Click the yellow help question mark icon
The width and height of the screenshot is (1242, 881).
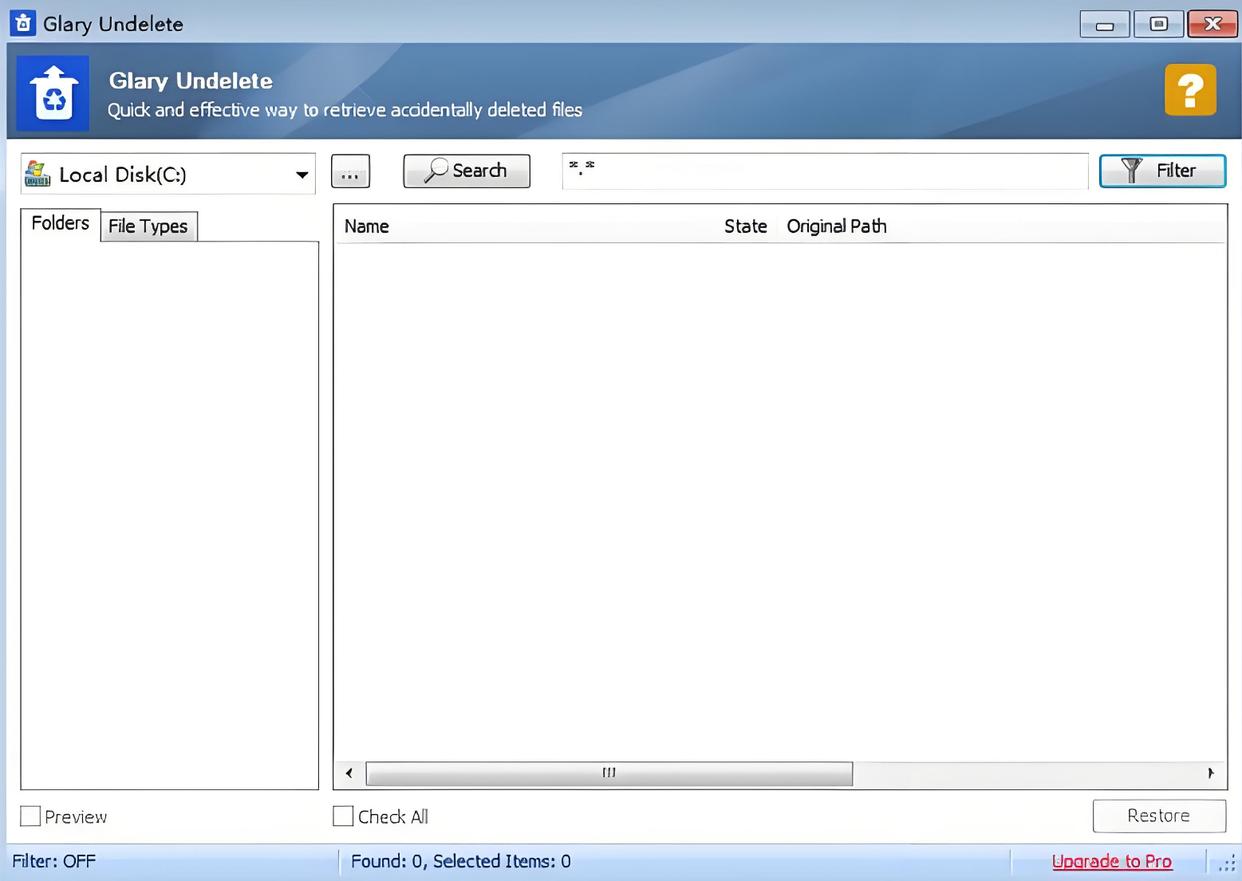click(1190, 90)
